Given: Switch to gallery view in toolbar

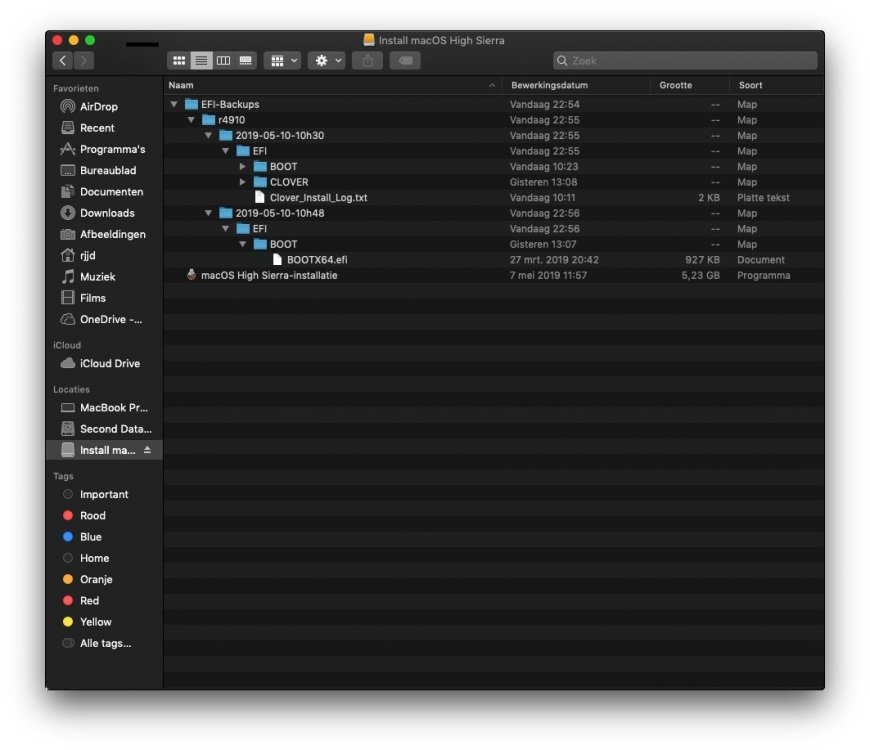Looking at the screenshot, I should (245, 61).
